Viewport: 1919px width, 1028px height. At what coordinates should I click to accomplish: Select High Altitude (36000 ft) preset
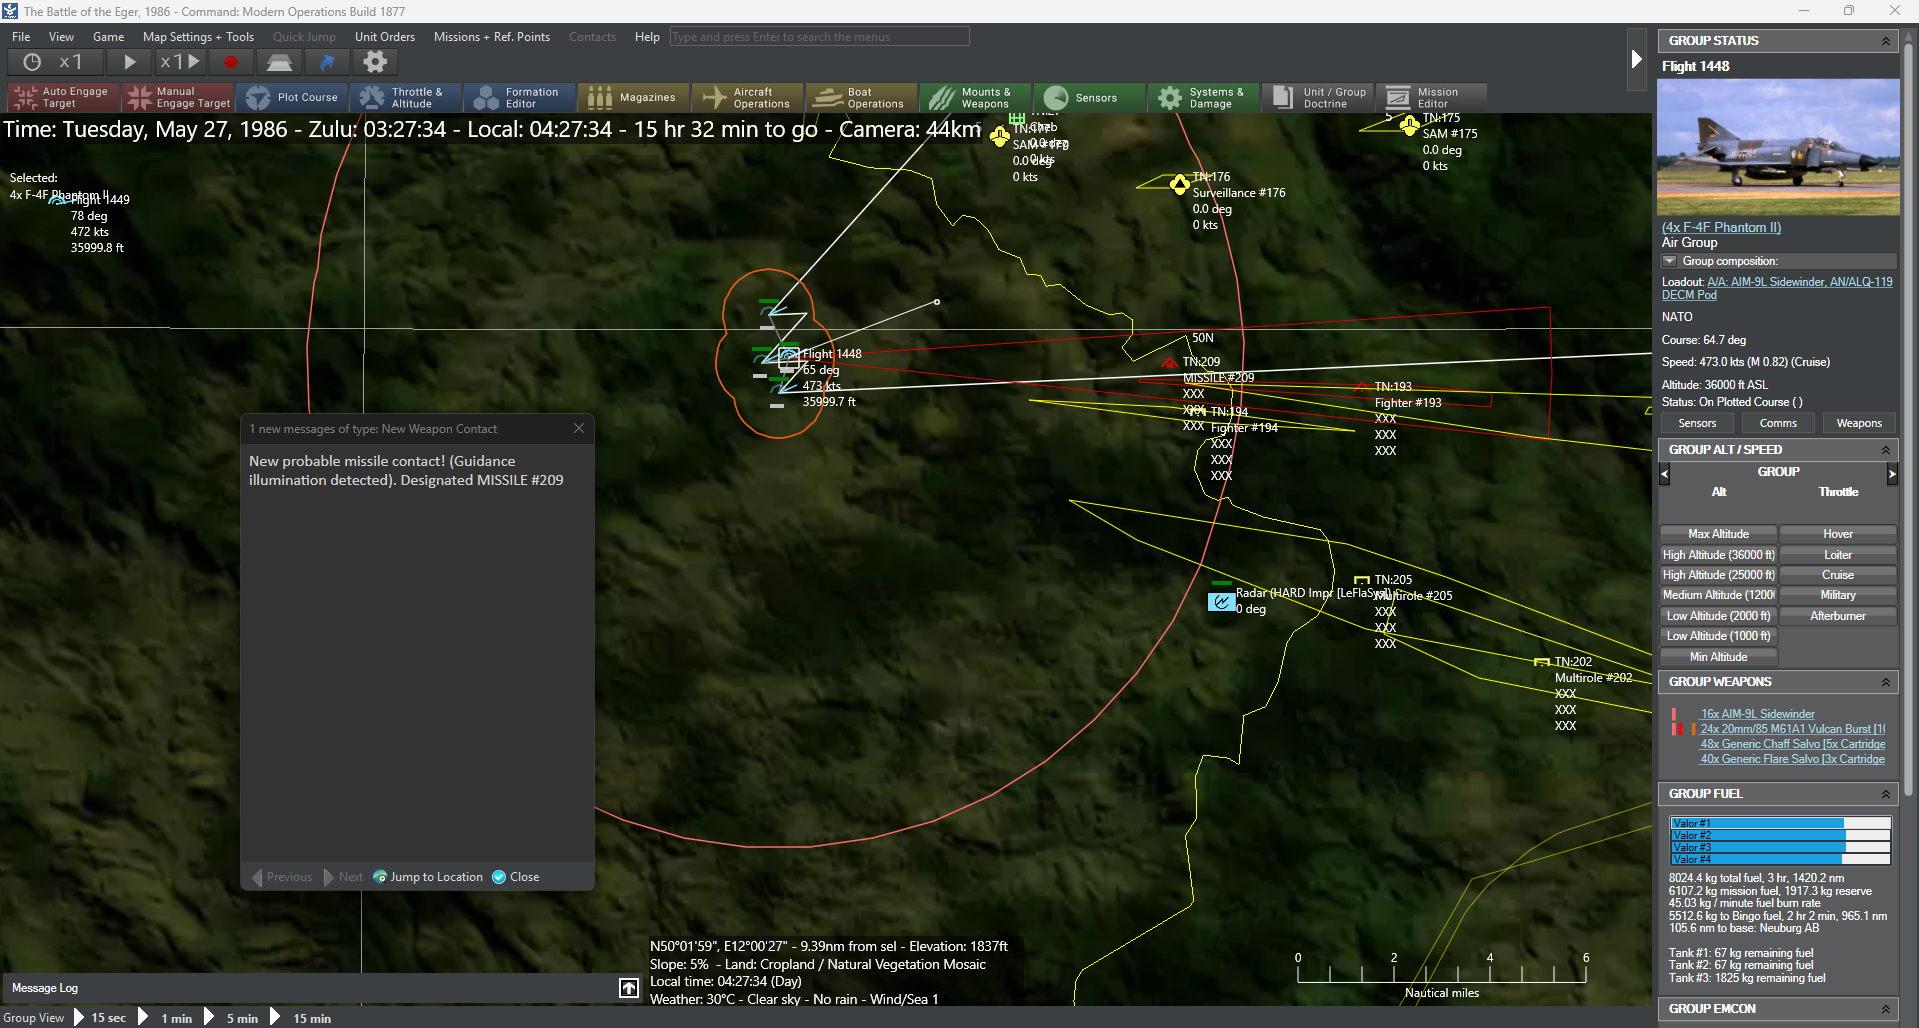1718,555
